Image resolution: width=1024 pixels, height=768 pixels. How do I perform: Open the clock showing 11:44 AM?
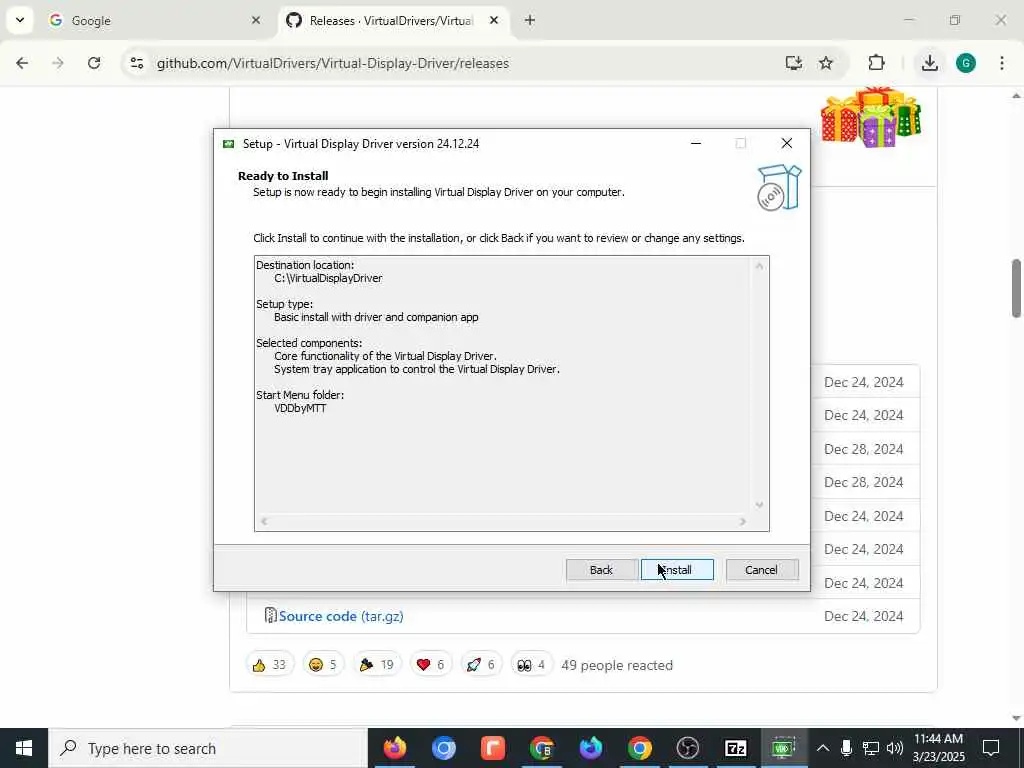tap(938, 748)
